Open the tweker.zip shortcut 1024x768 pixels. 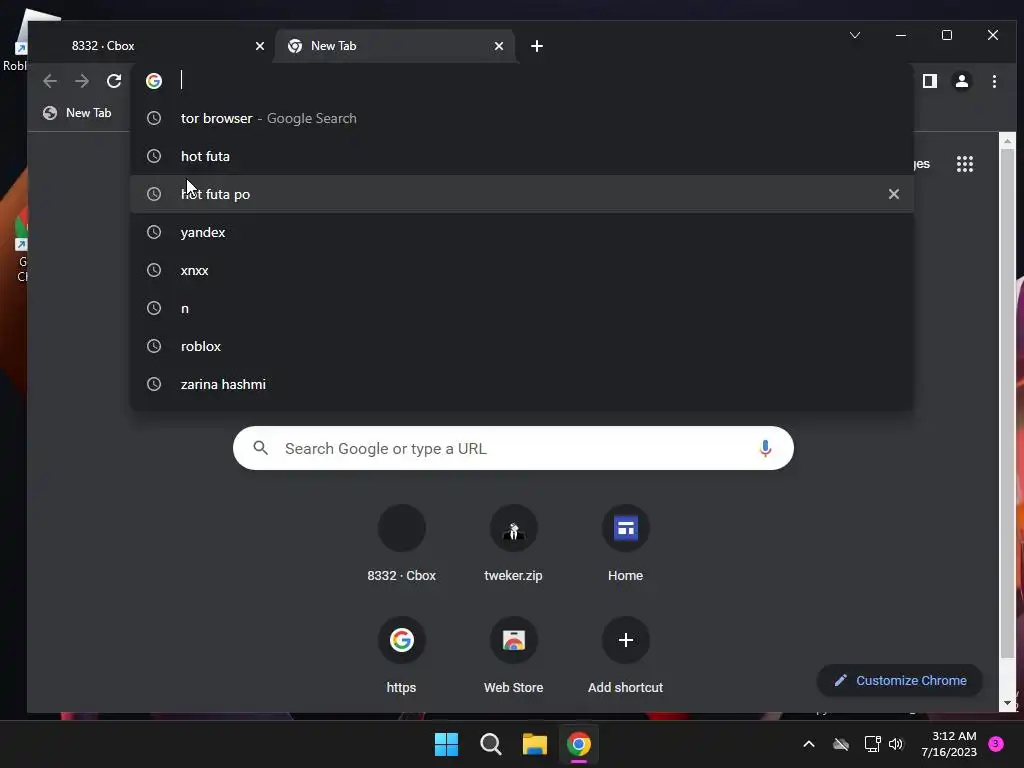pos(513,544)
